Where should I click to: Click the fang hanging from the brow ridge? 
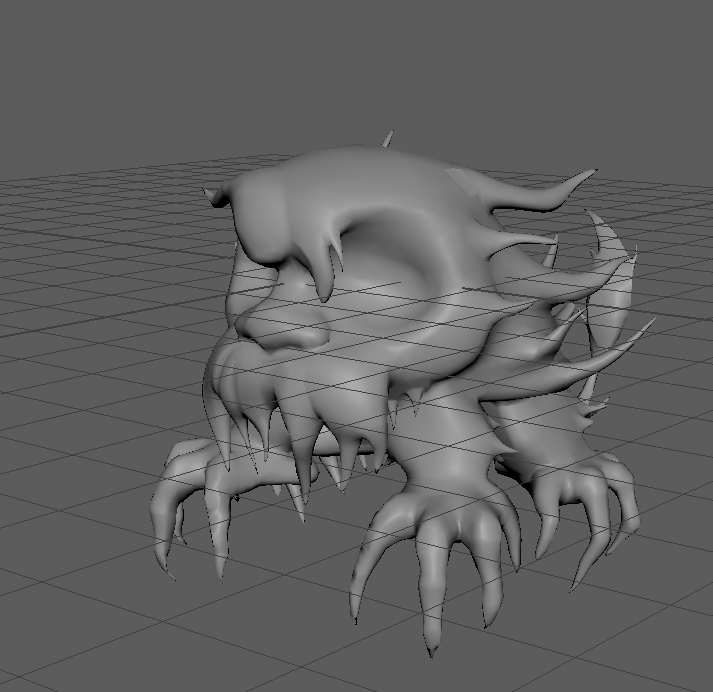pos(325,272)
